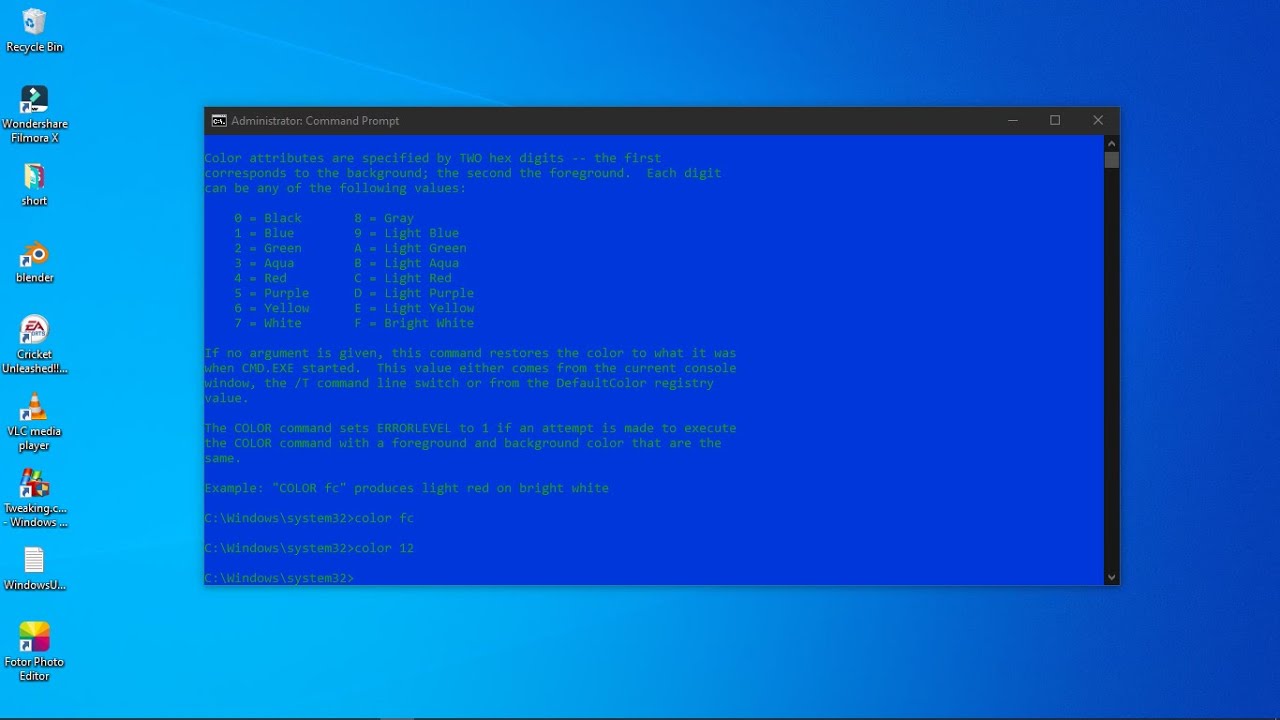1280x720 pixels.
Task: Click the '7 = White' entry
Action: tap(268, 323)
